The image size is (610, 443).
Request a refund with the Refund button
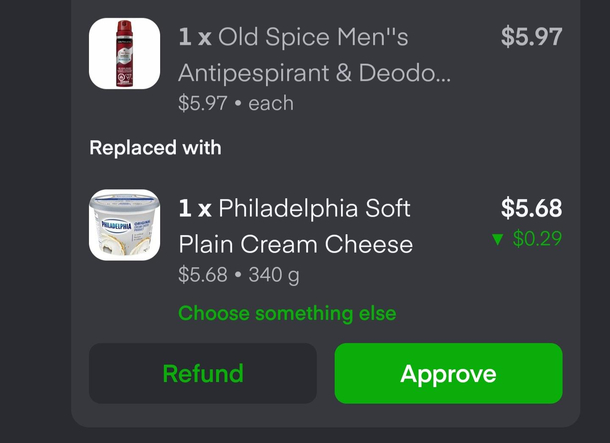pyautogui.click(x=203, y=373)
